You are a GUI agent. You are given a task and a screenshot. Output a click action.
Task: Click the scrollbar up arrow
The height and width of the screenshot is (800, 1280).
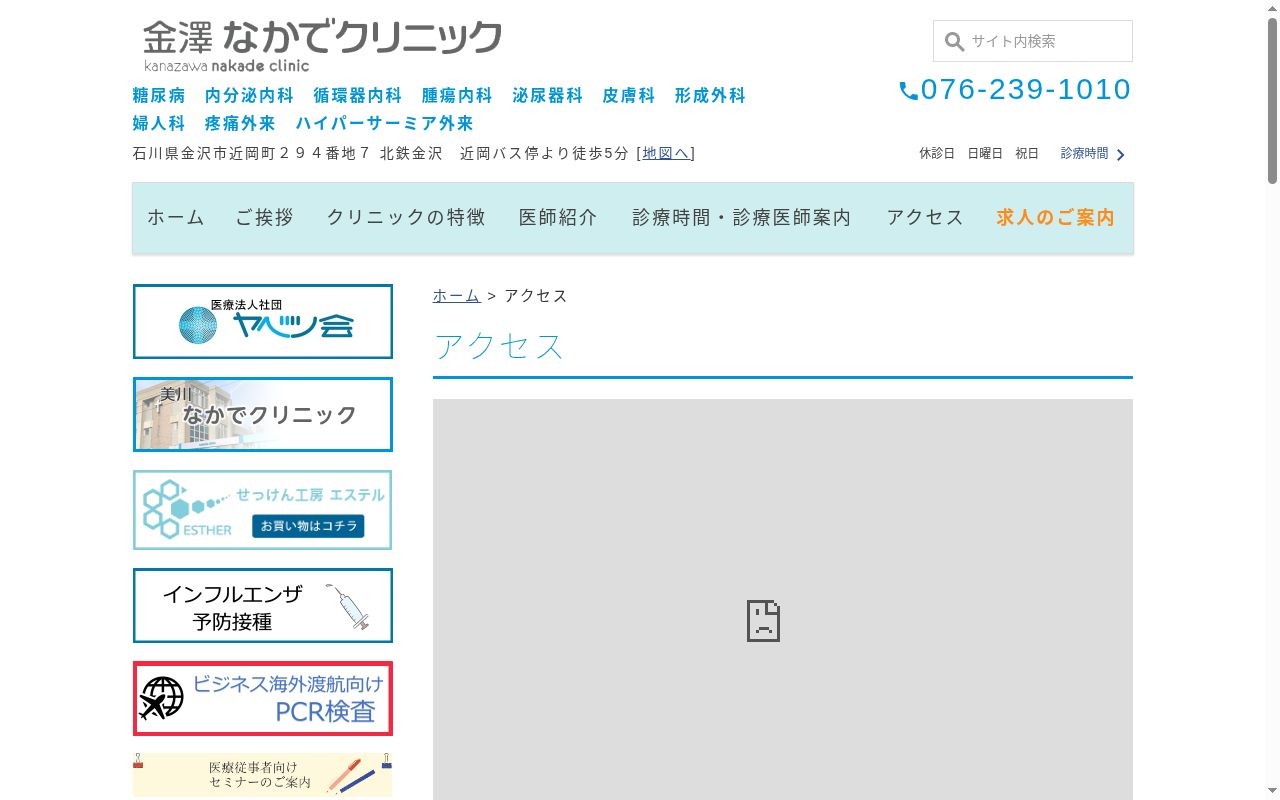click(1272, 8)
